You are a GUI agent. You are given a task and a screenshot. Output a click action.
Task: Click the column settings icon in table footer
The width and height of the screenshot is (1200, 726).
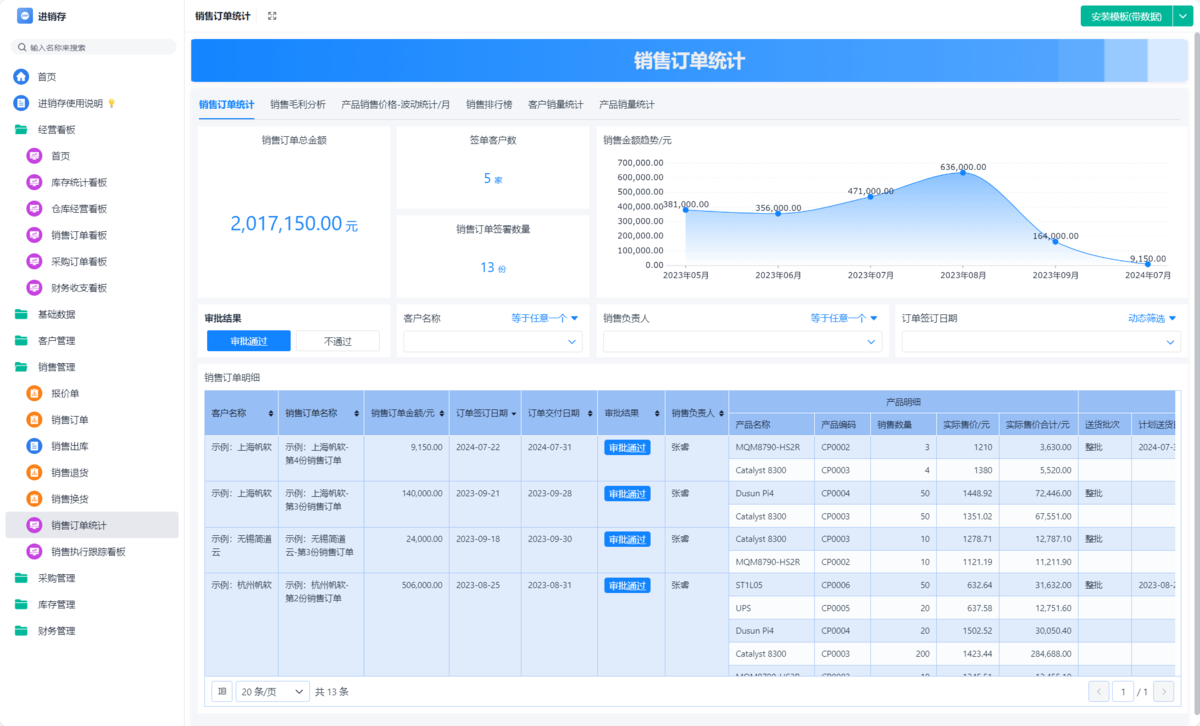click(222, 691)
